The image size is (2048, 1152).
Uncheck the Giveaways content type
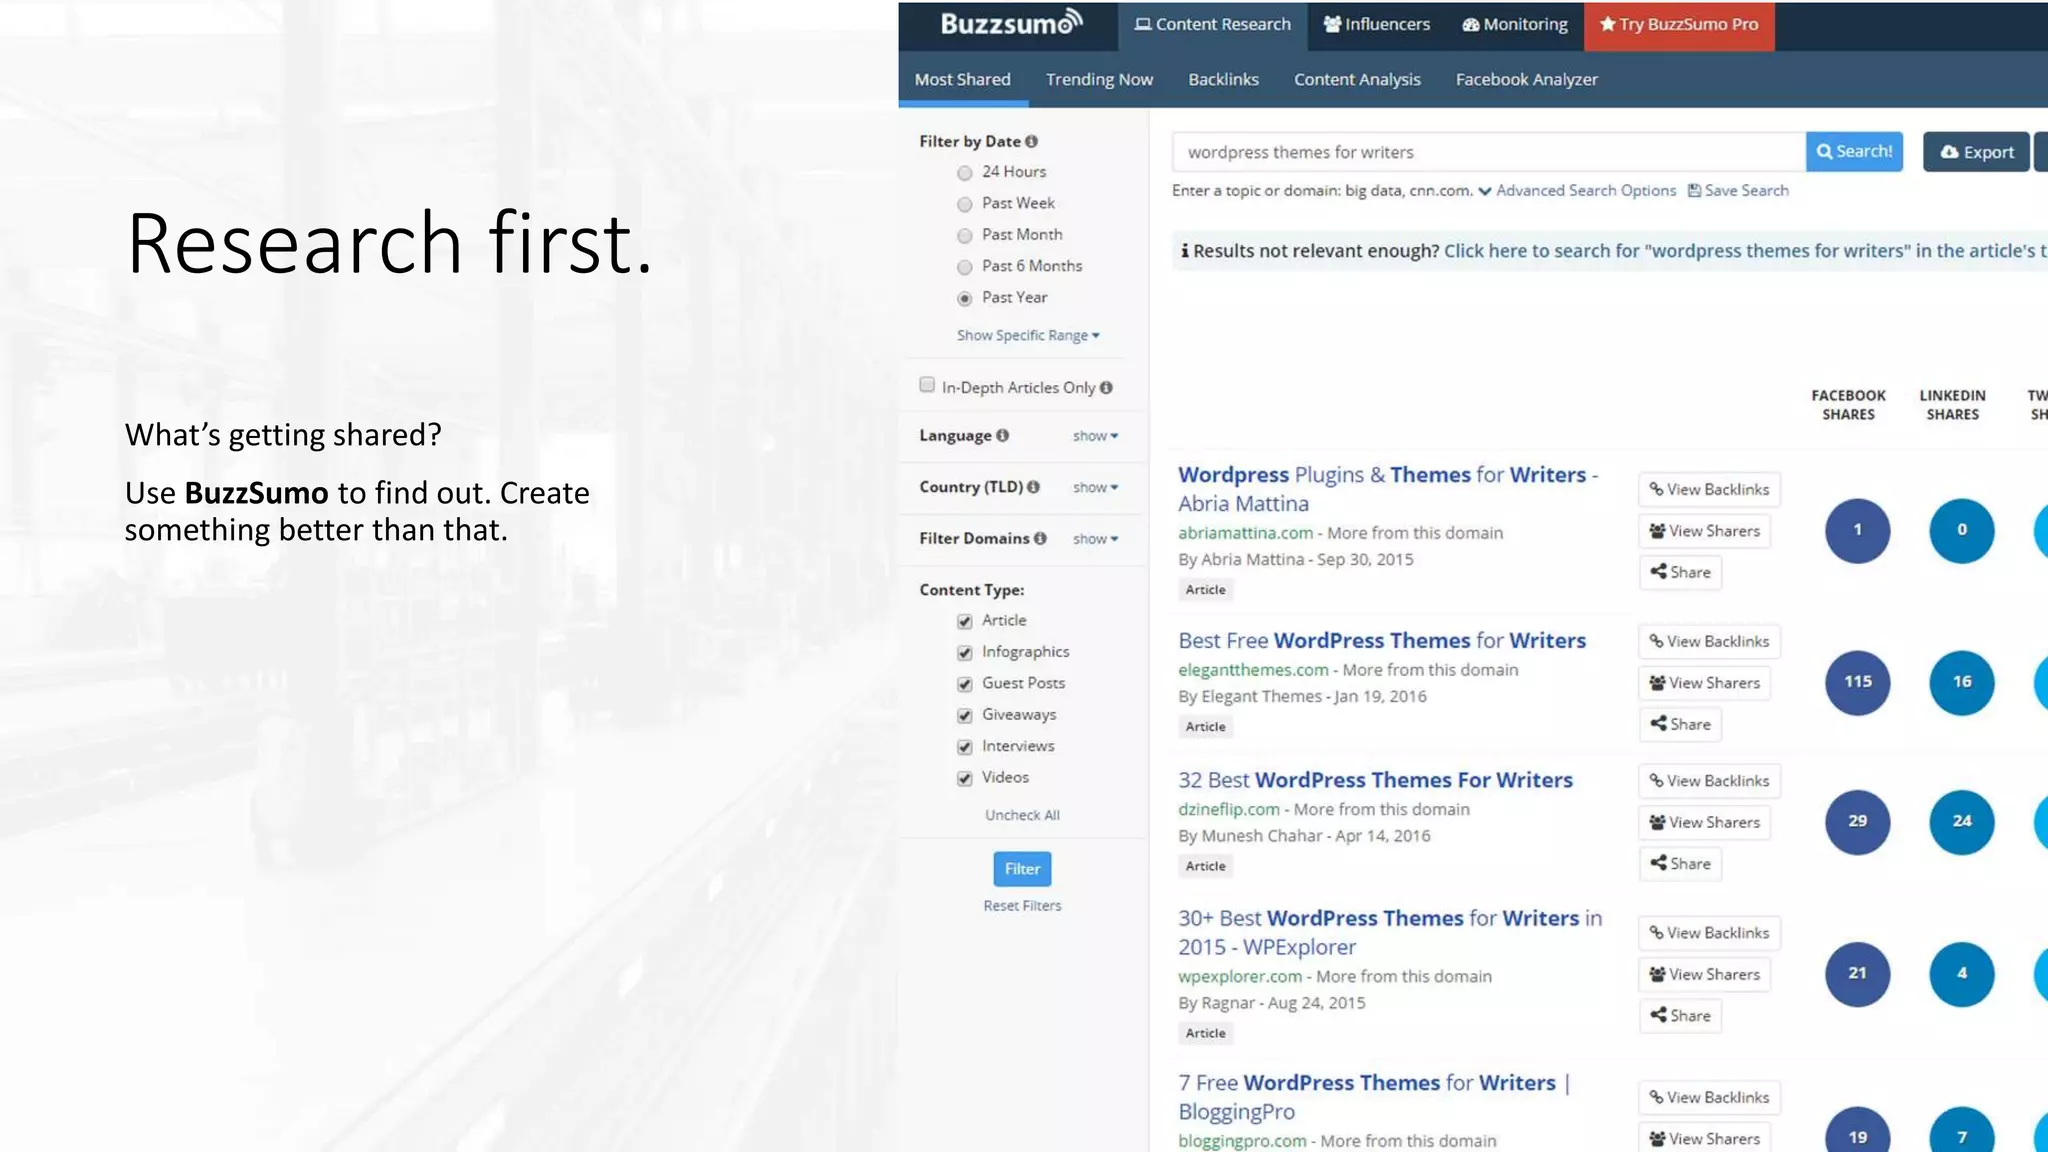click(x=965, y=716)
